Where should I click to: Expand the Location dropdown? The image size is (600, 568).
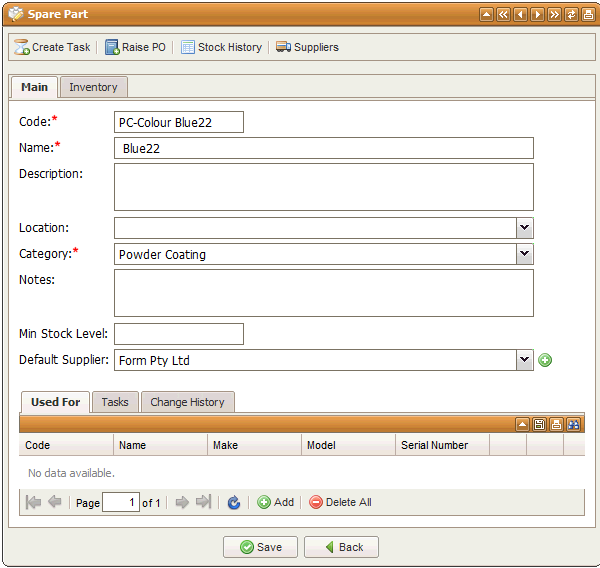pos(525,228)
